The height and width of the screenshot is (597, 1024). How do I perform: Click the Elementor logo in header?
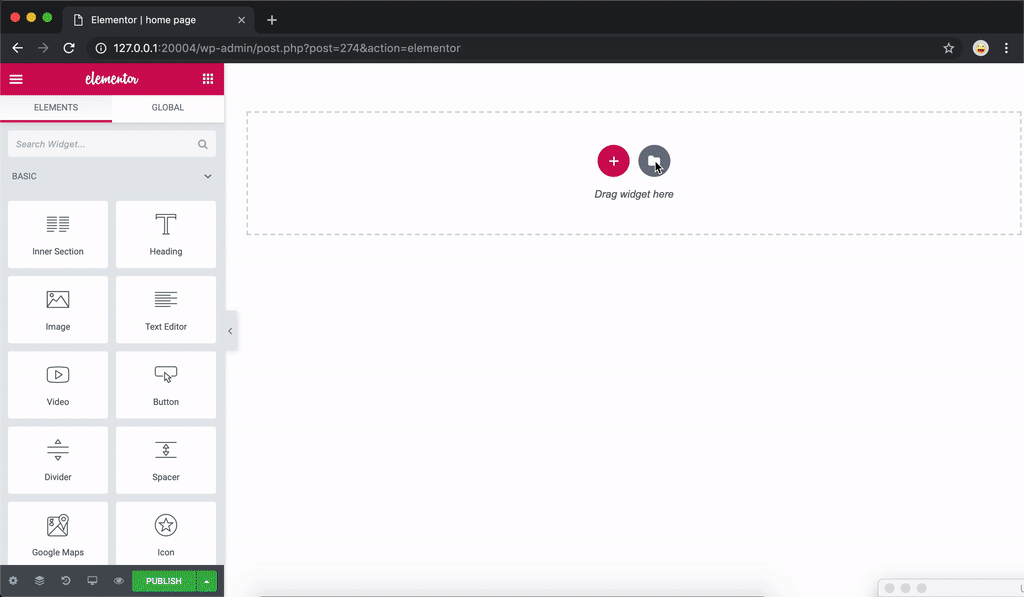(112, 79)
